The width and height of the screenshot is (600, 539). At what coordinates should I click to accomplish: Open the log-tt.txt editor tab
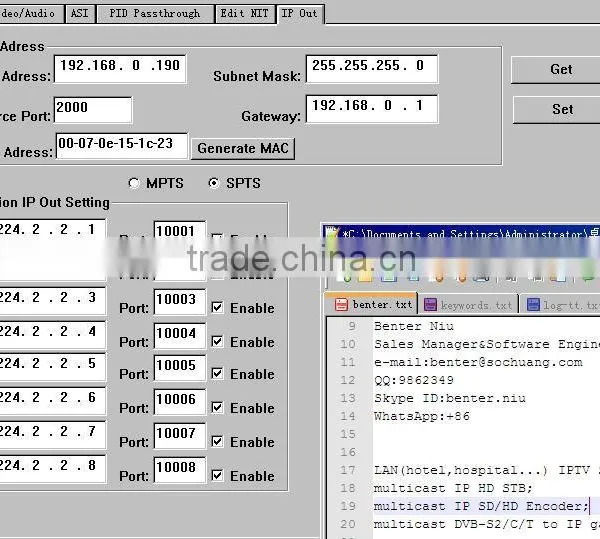560,305
